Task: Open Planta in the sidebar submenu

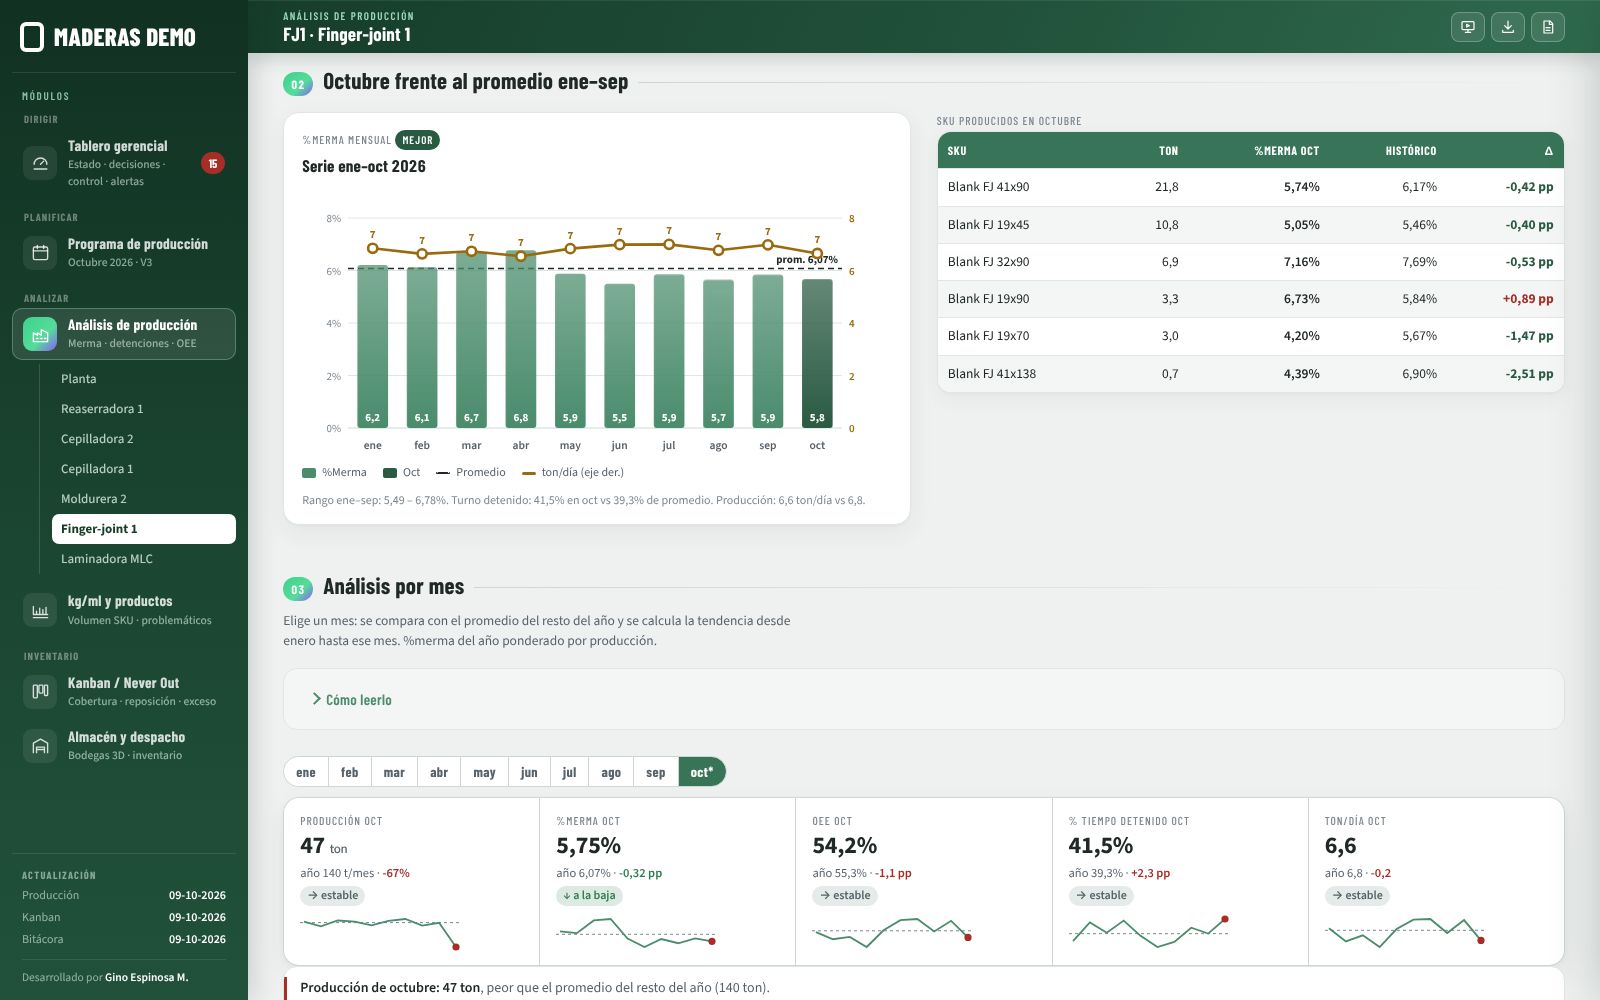Action: (144, 379)
